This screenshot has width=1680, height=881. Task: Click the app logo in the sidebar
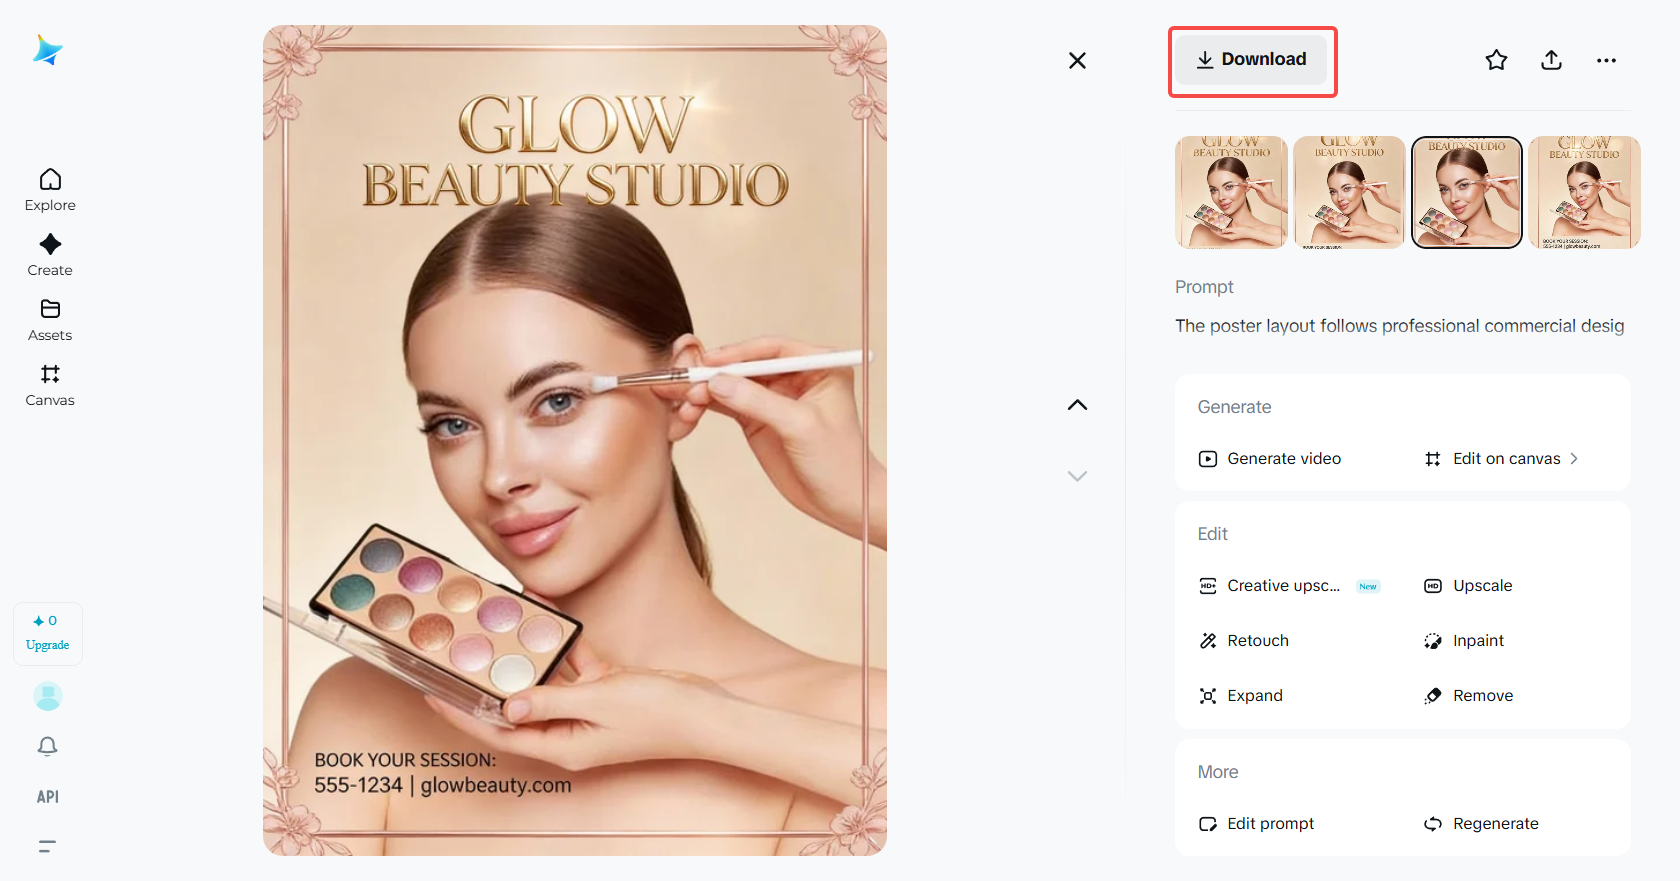[48, 50]
